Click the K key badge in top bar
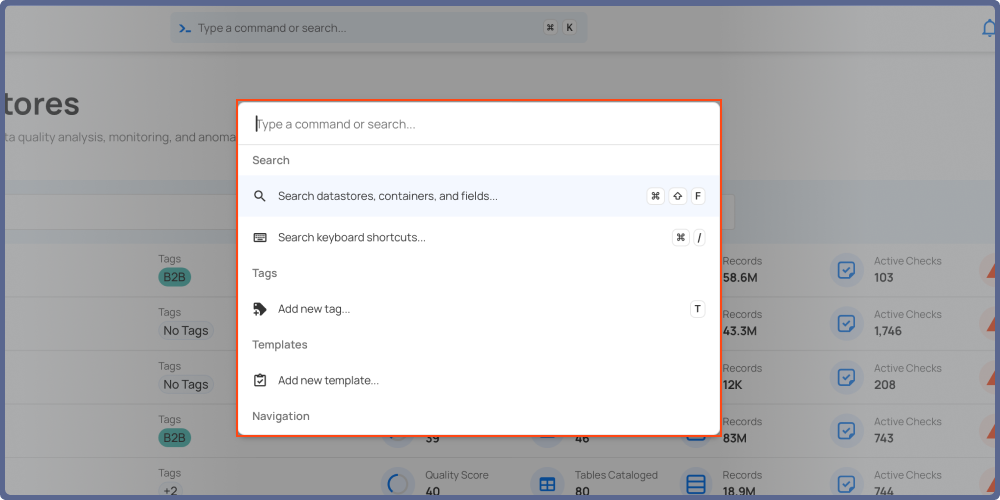Viewport: 1000px width, 500px height. [569, 27]
